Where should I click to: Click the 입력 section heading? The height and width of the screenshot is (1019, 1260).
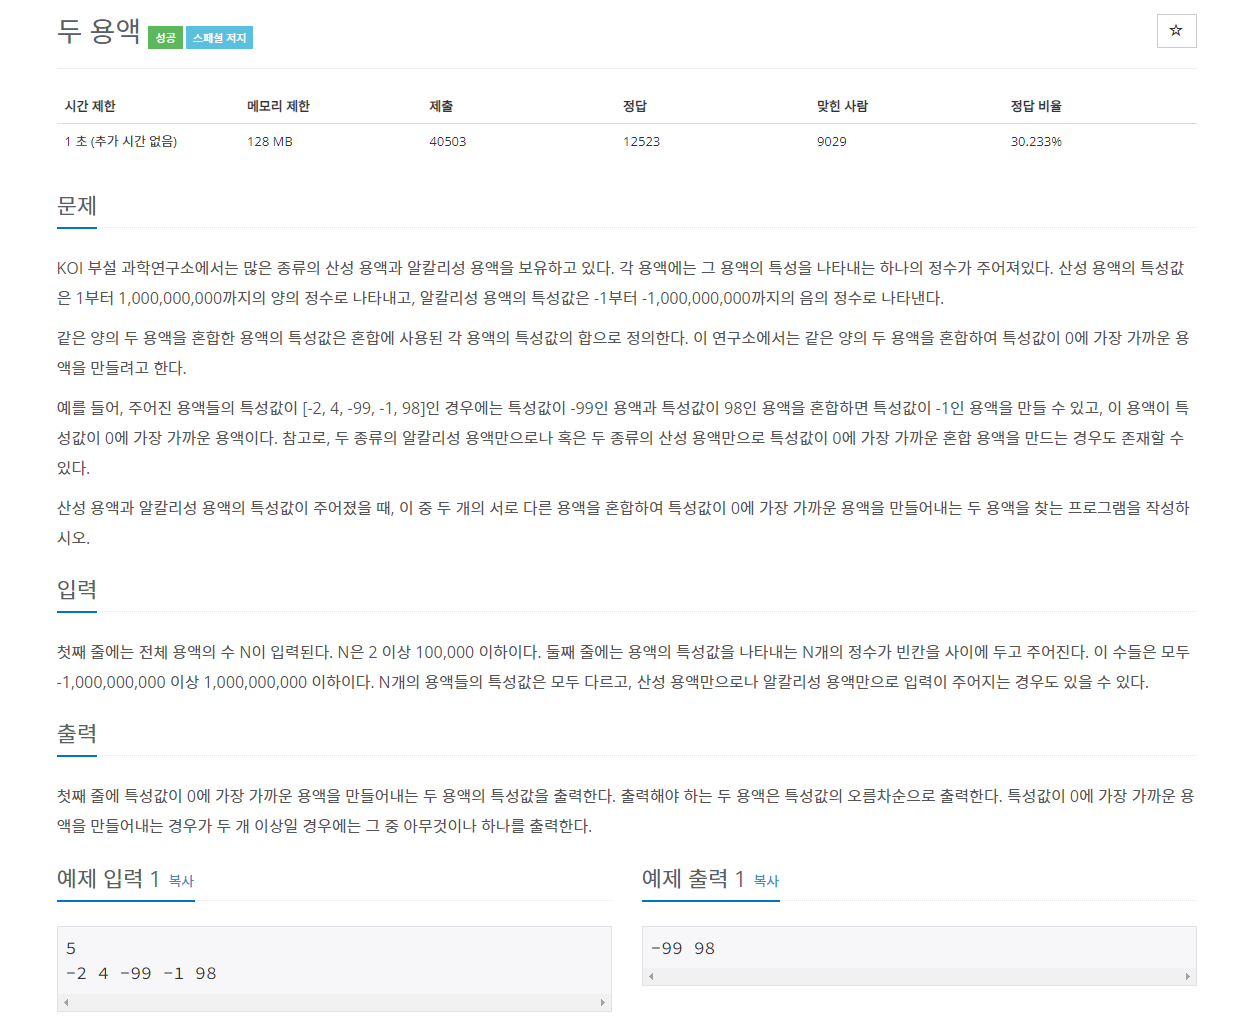[77, 590]
